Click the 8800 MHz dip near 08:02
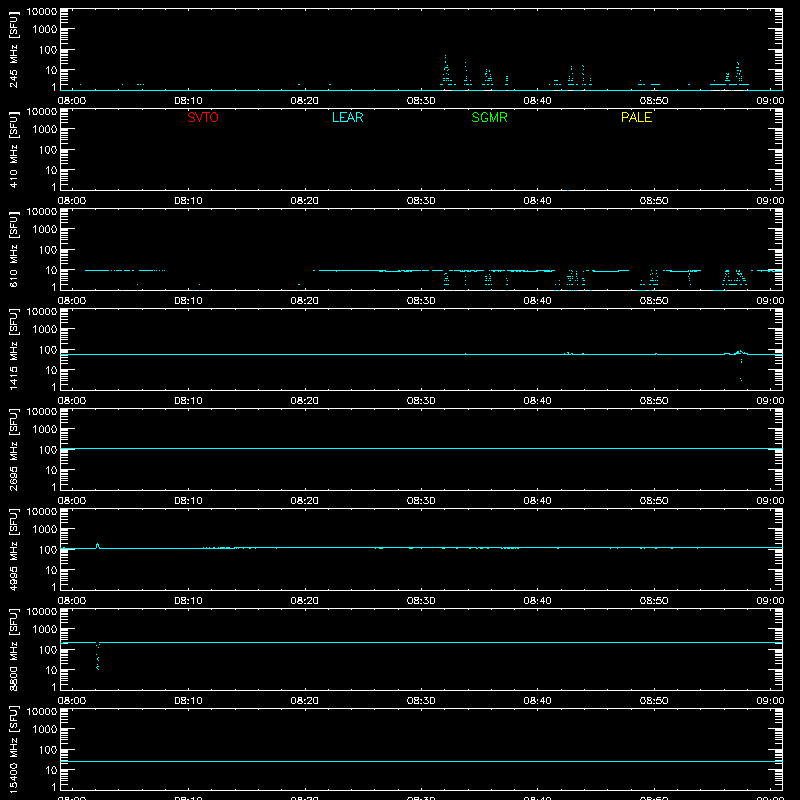 (97, 657)
